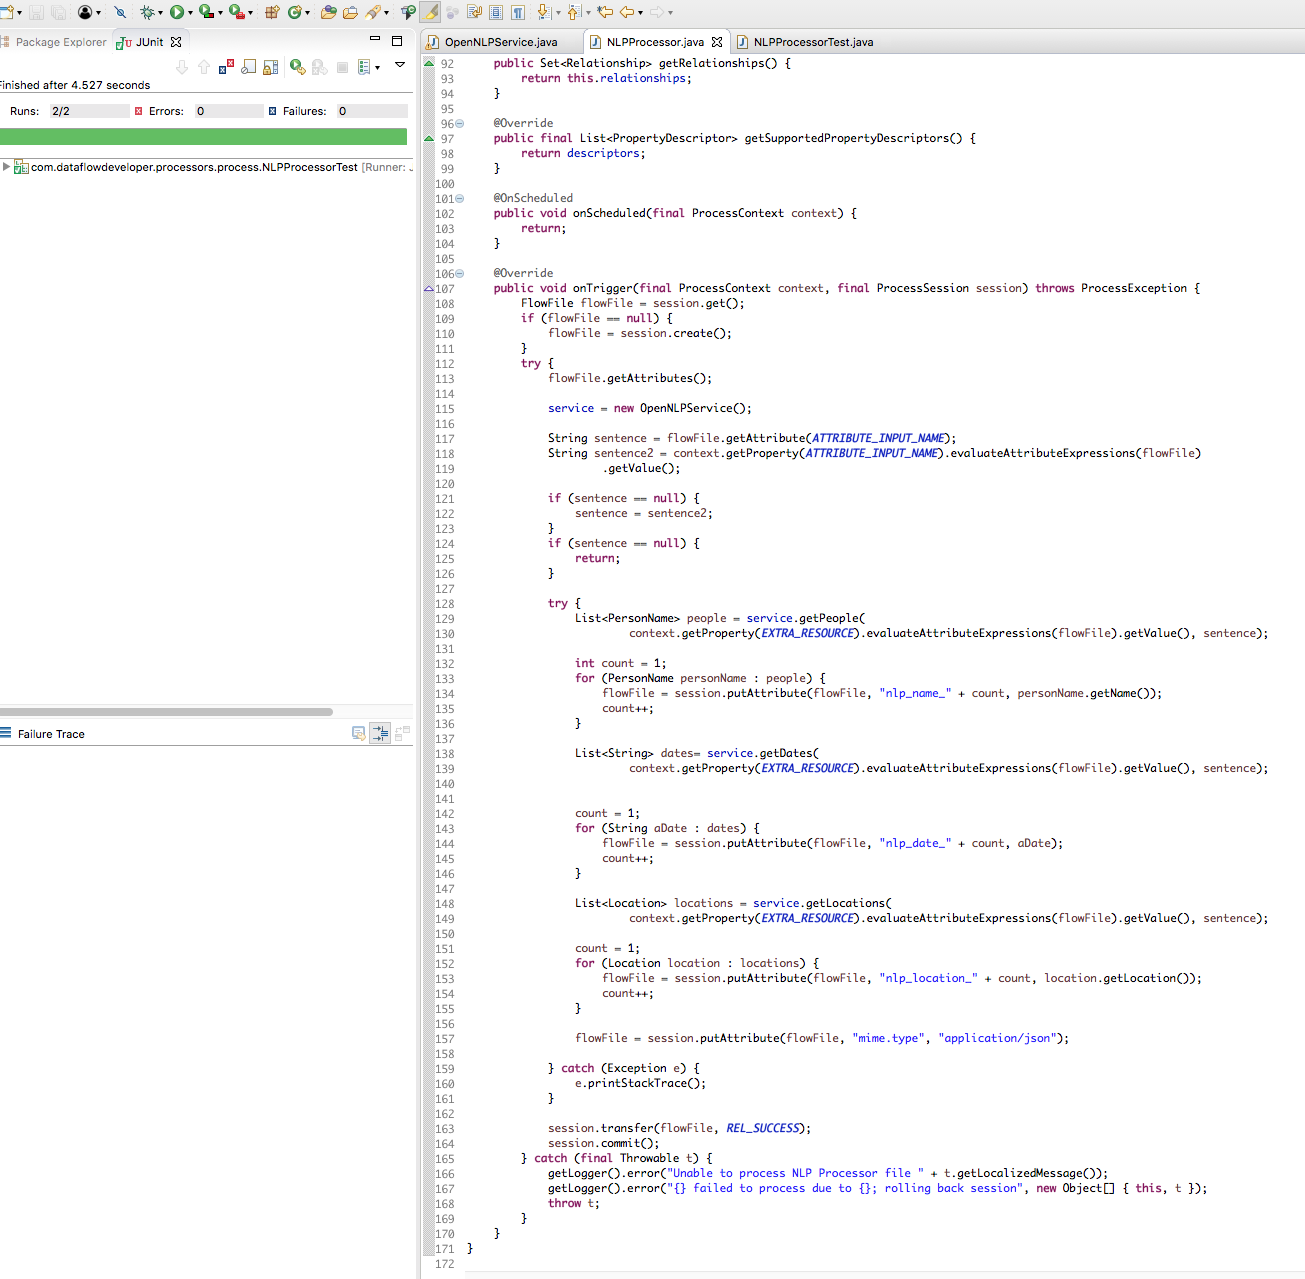Screen dimensions: 1305x1279
Task: Expand the NLPProcessorTest result tree
Action: coord(7,167)
